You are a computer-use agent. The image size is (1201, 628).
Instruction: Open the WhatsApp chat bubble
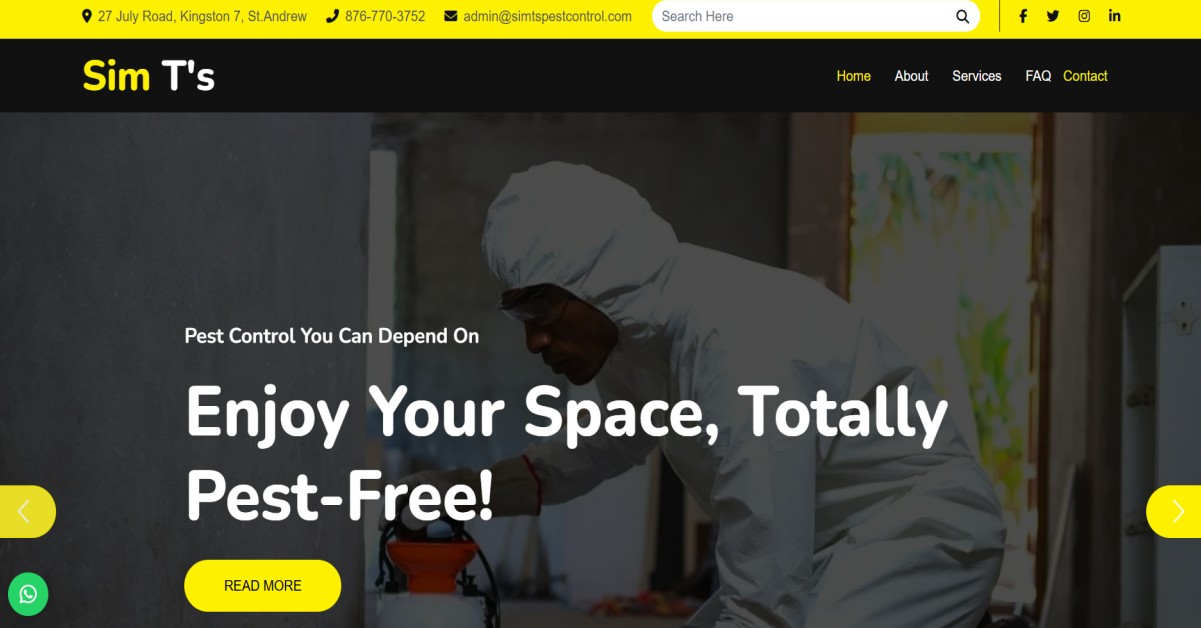28,594
